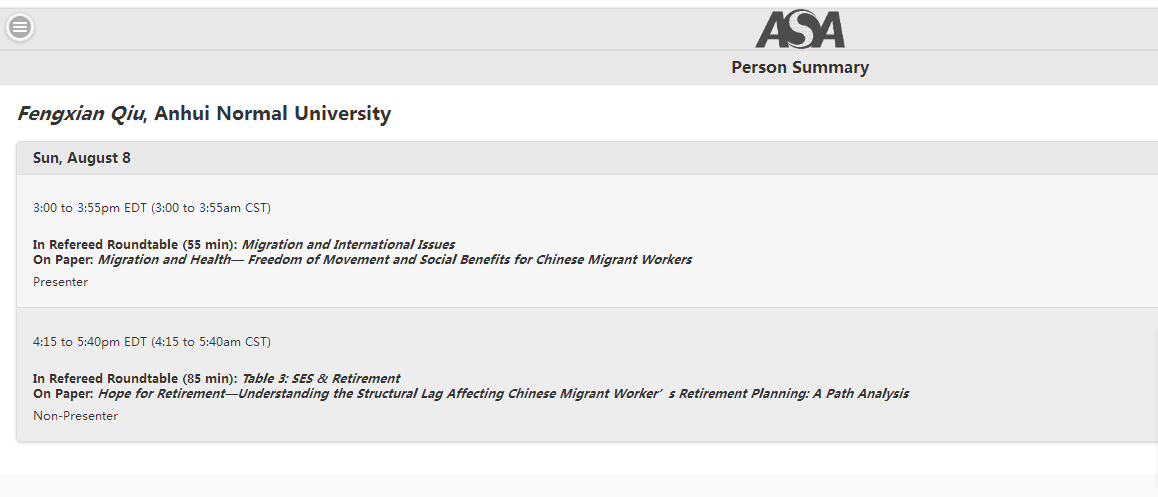Open the hamburger menu icon

click(x=20, y=27)
